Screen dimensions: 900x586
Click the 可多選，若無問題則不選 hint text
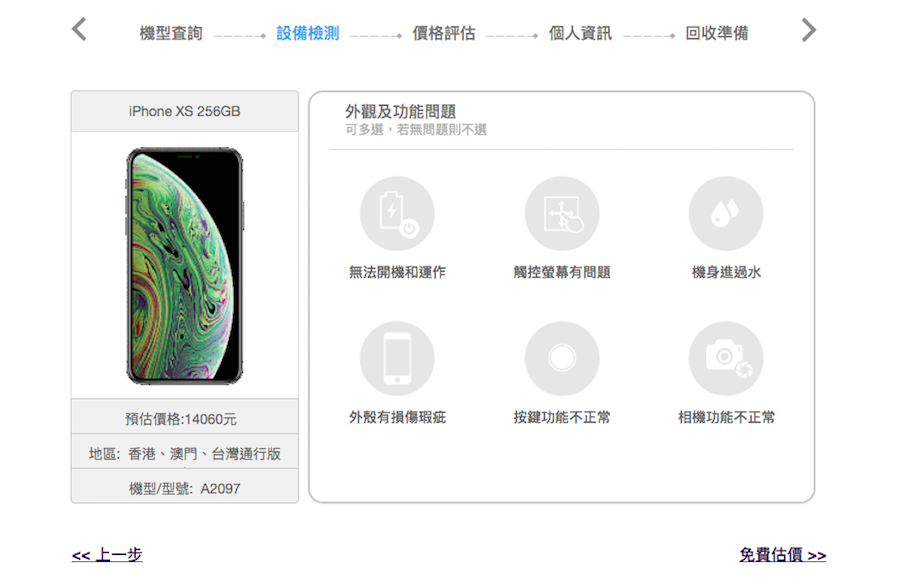tap(416, 130)
